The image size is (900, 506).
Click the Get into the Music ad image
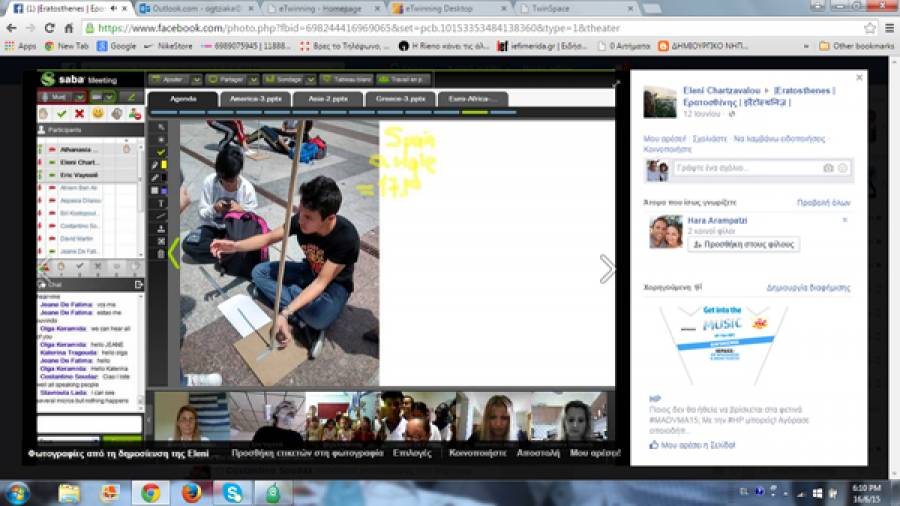pos(722,340)
